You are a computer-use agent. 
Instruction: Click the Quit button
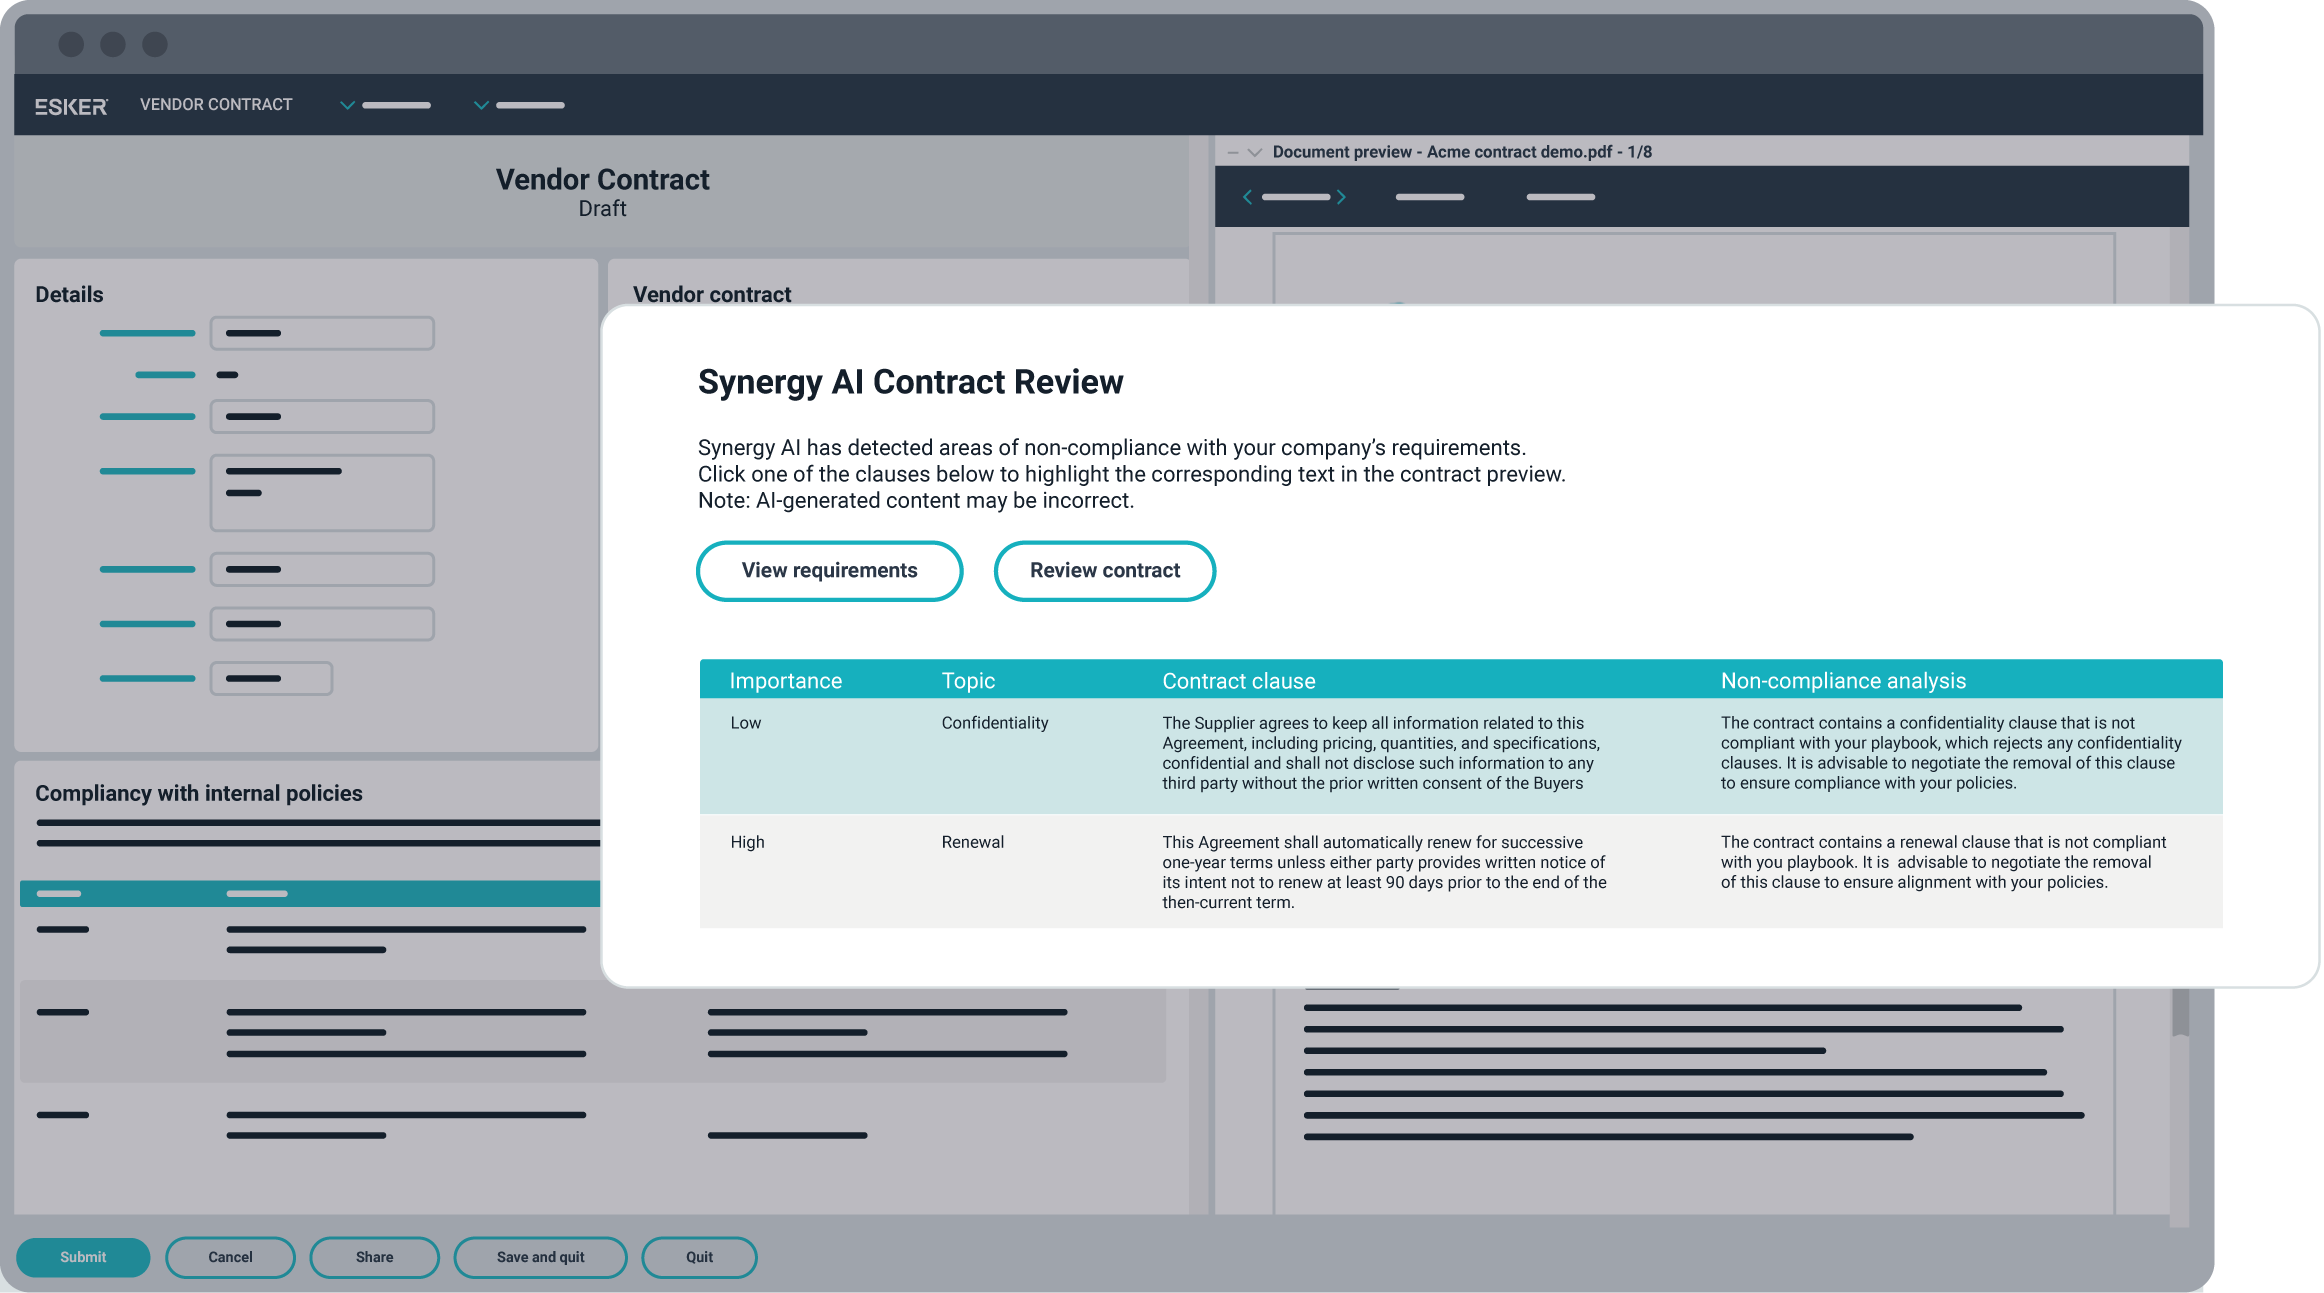(x=699, y=1257)
